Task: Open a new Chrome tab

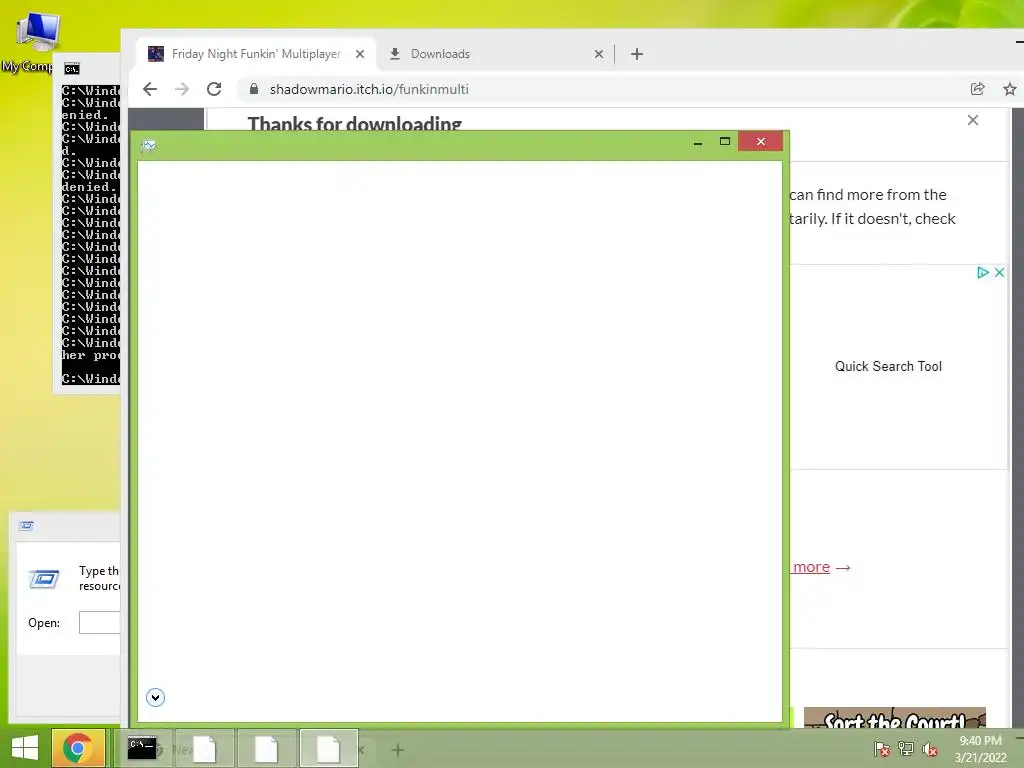Action: pyautogui.click(x=637, y=54)
